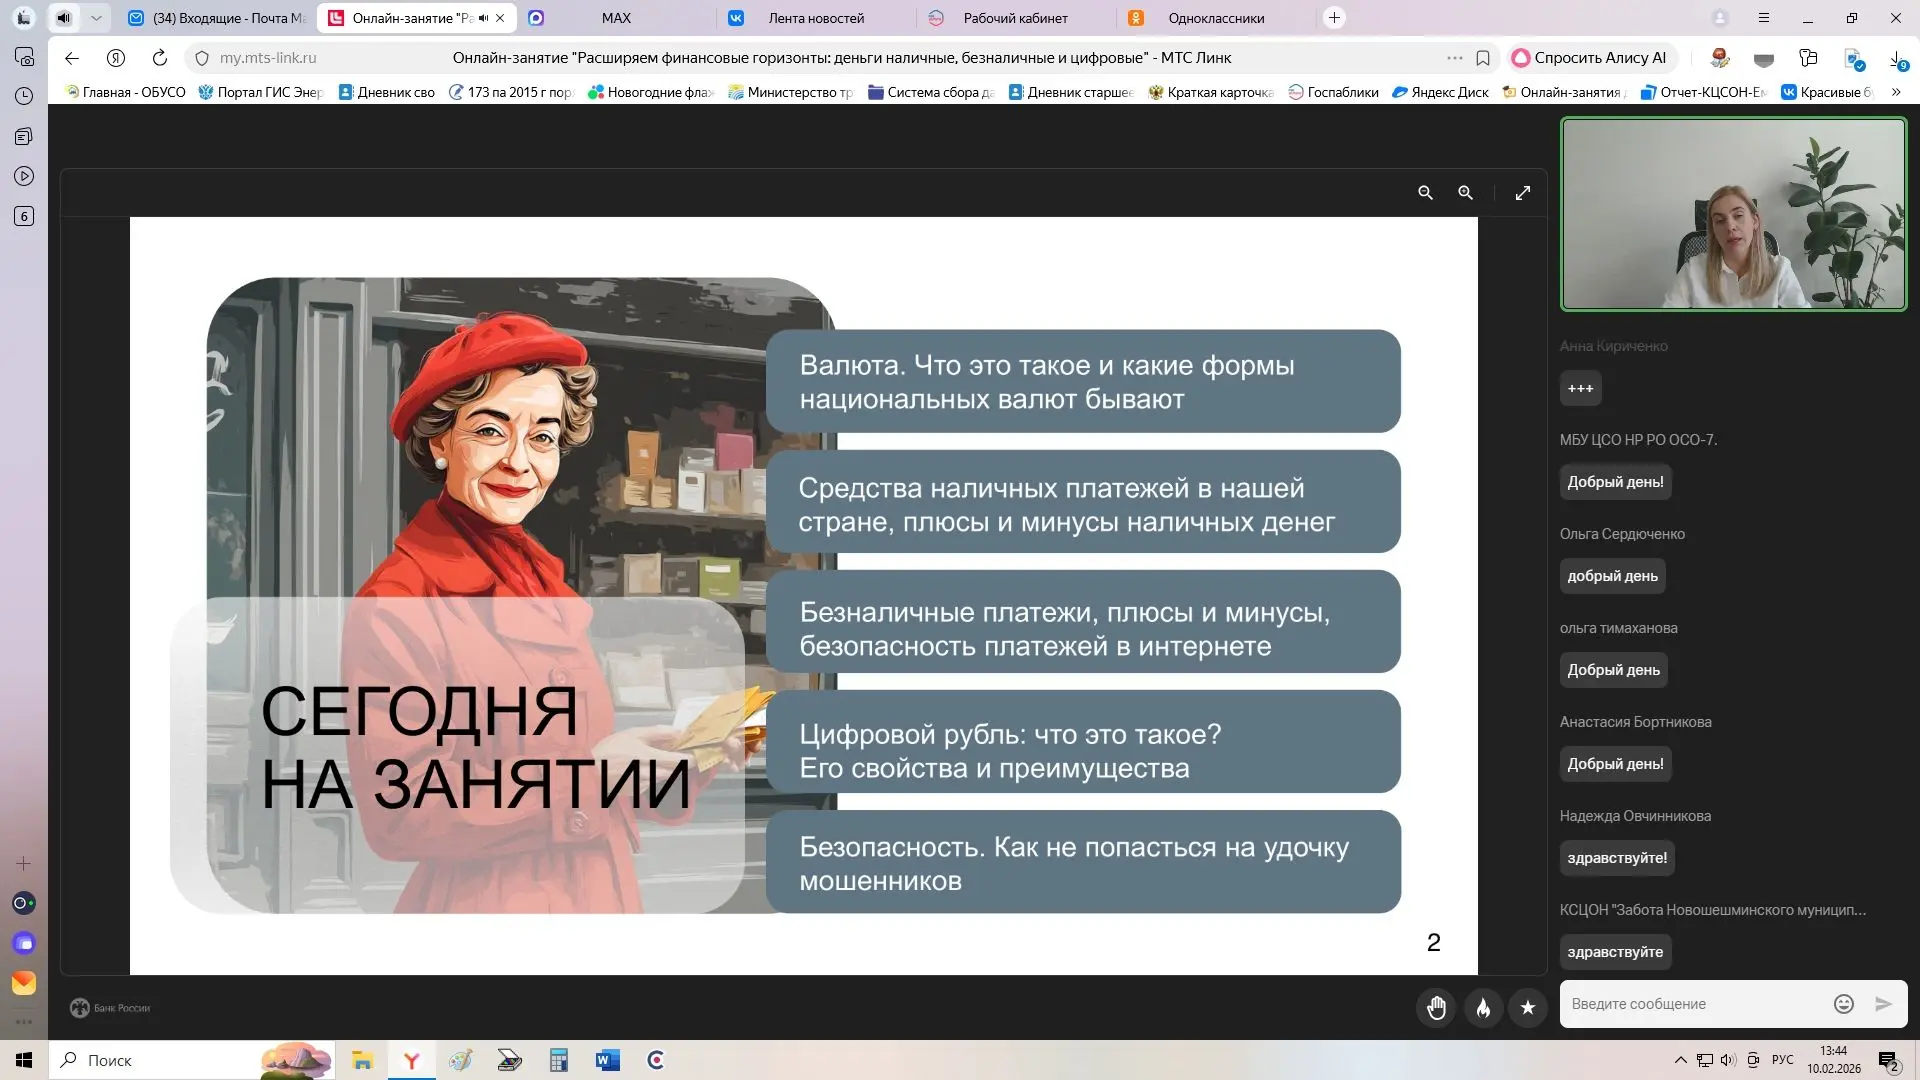Open history in browser sidebar
This screenshot has height=1080, width=1920.
[x=24, y=96]
